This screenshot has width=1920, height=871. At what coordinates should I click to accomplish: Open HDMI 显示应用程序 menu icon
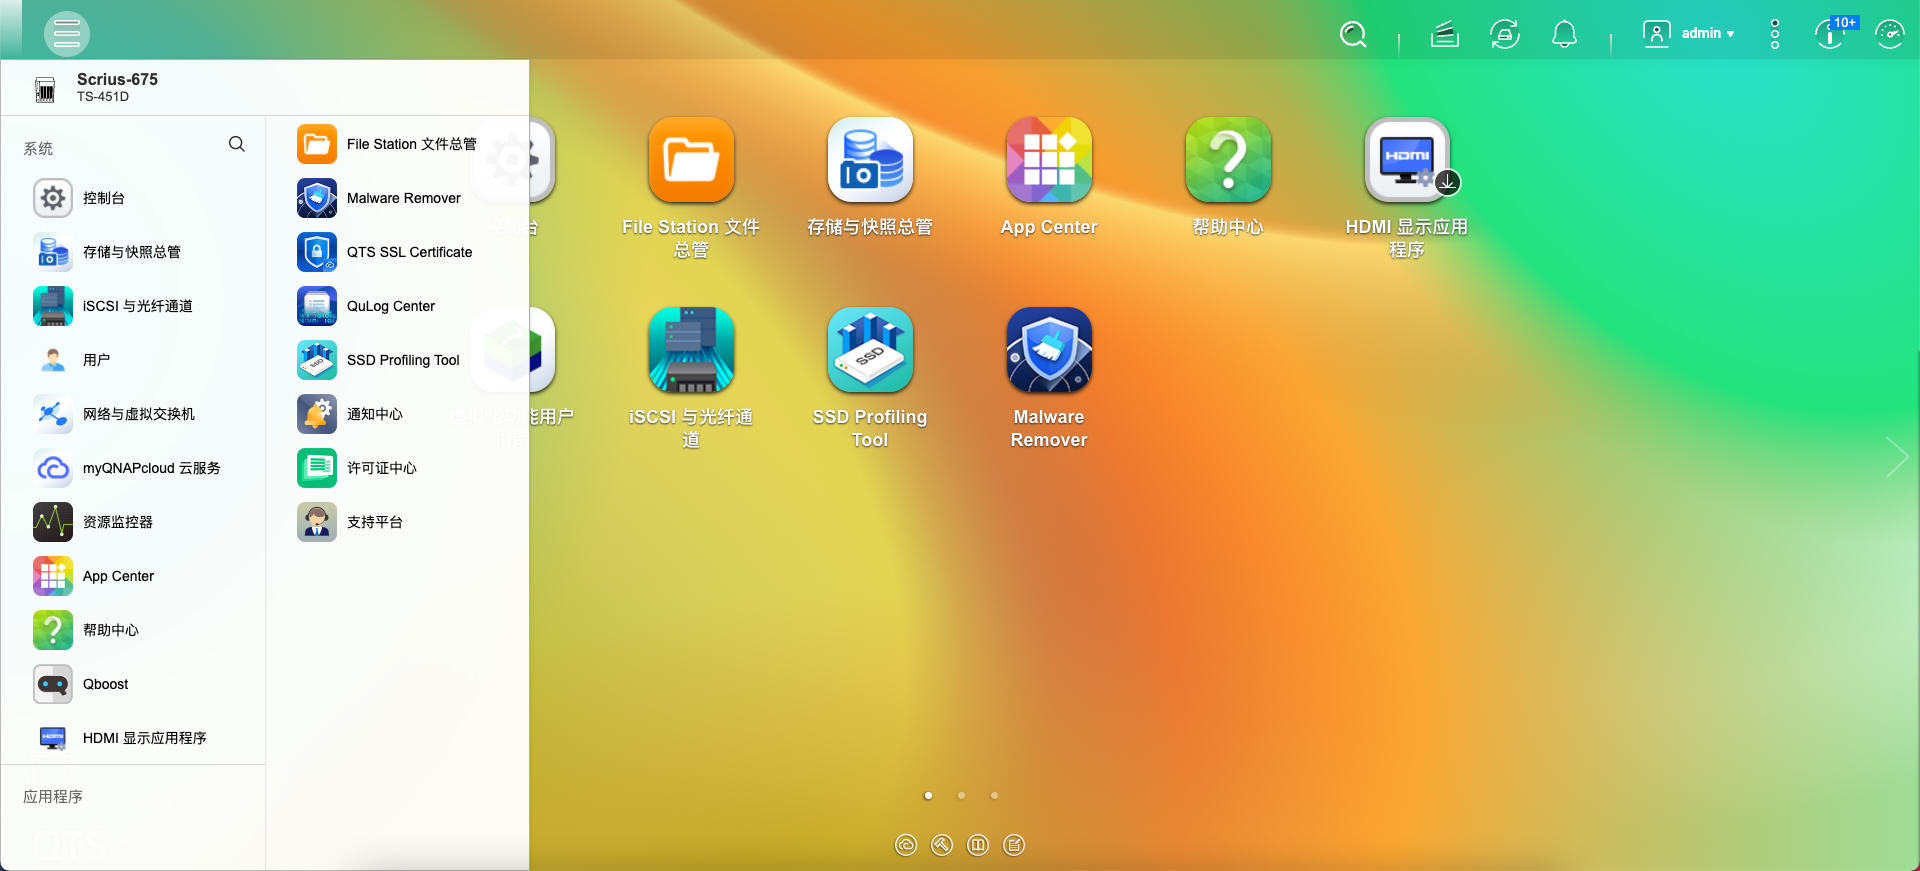pos(53,738)
